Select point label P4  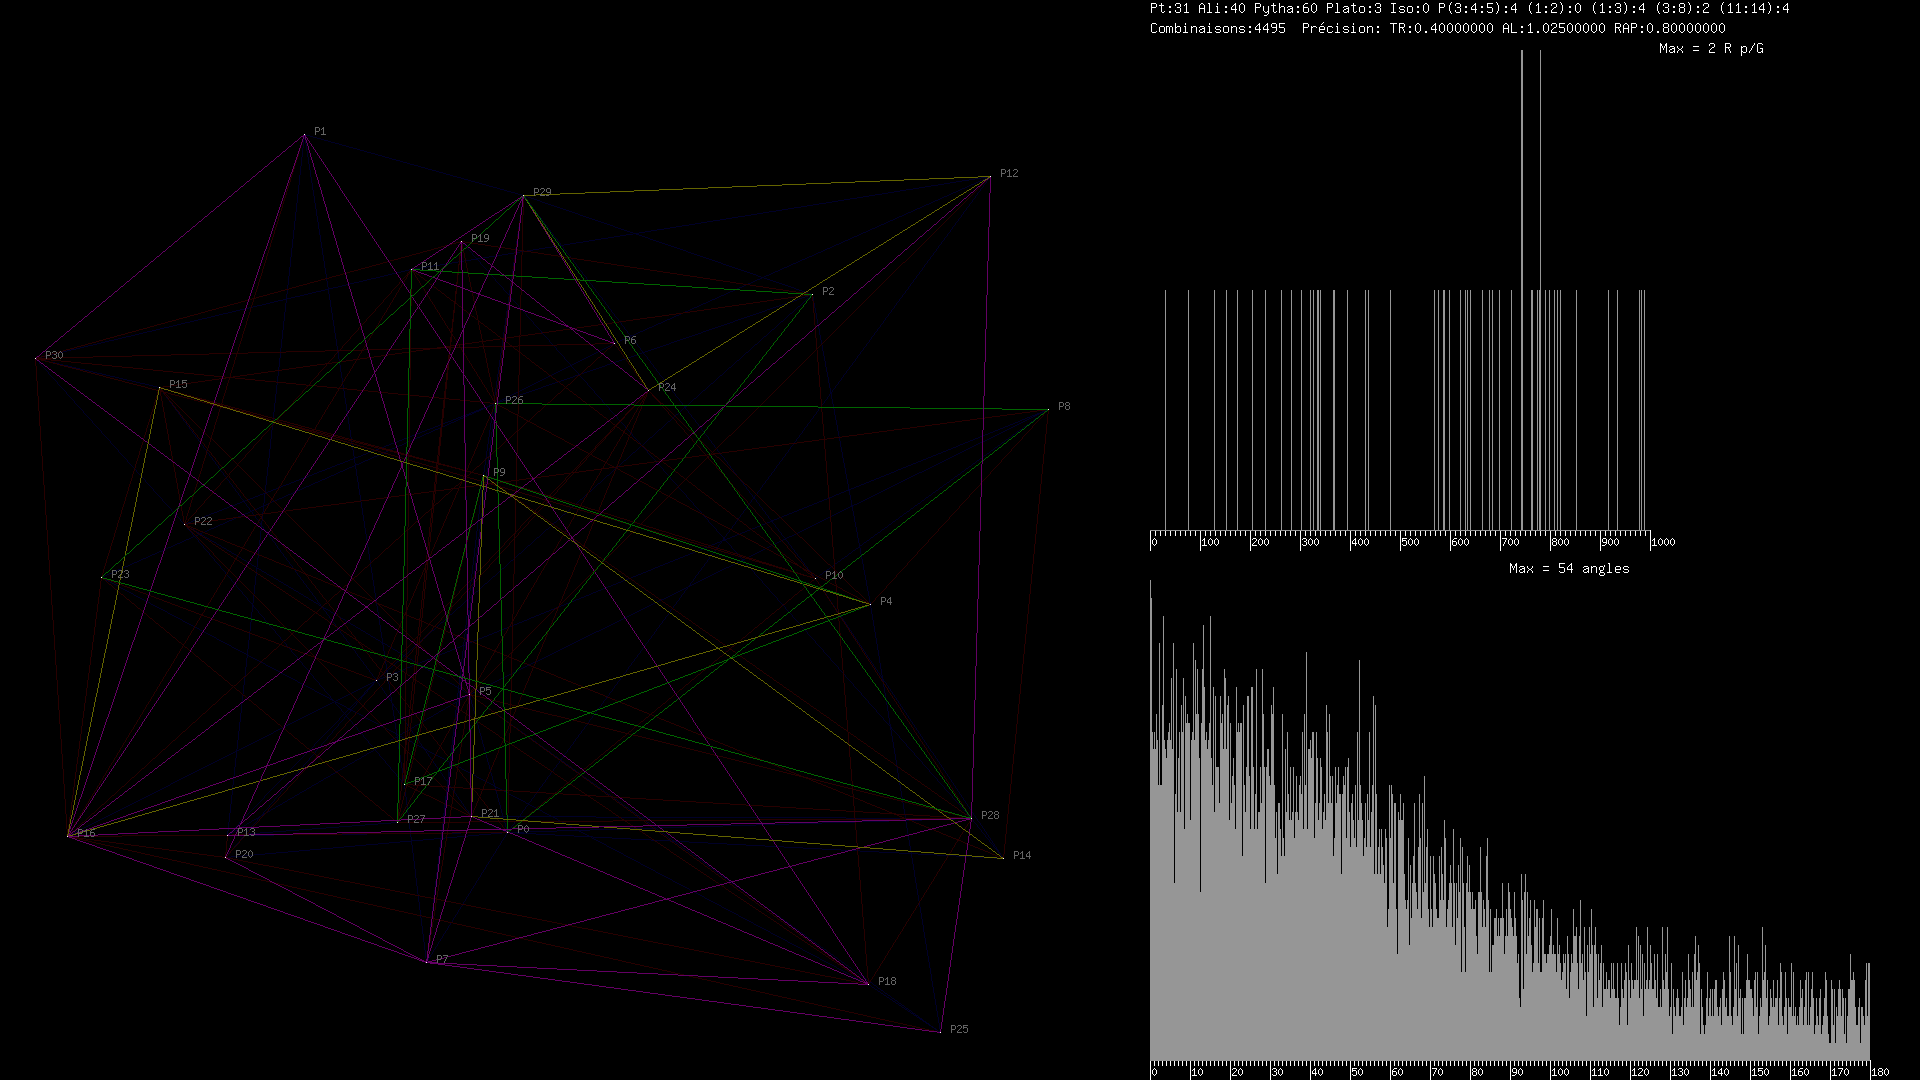tap(886, 602)
